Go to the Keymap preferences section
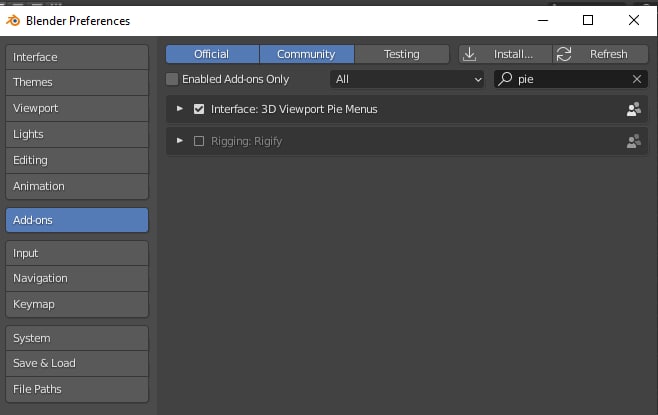This screenshot has width=658, height=415. tap(77, 304)
